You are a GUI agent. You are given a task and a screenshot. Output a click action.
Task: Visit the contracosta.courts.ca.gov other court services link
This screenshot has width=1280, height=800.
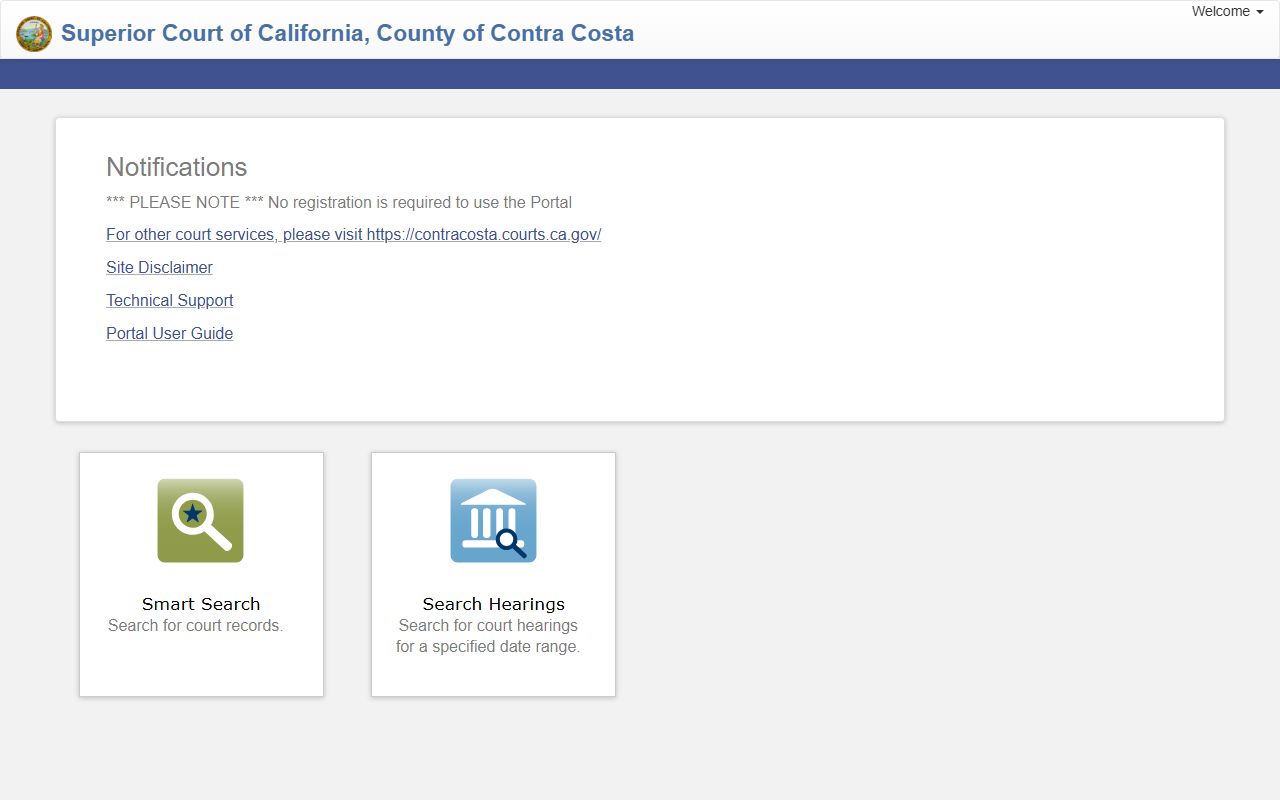[353, 234]
